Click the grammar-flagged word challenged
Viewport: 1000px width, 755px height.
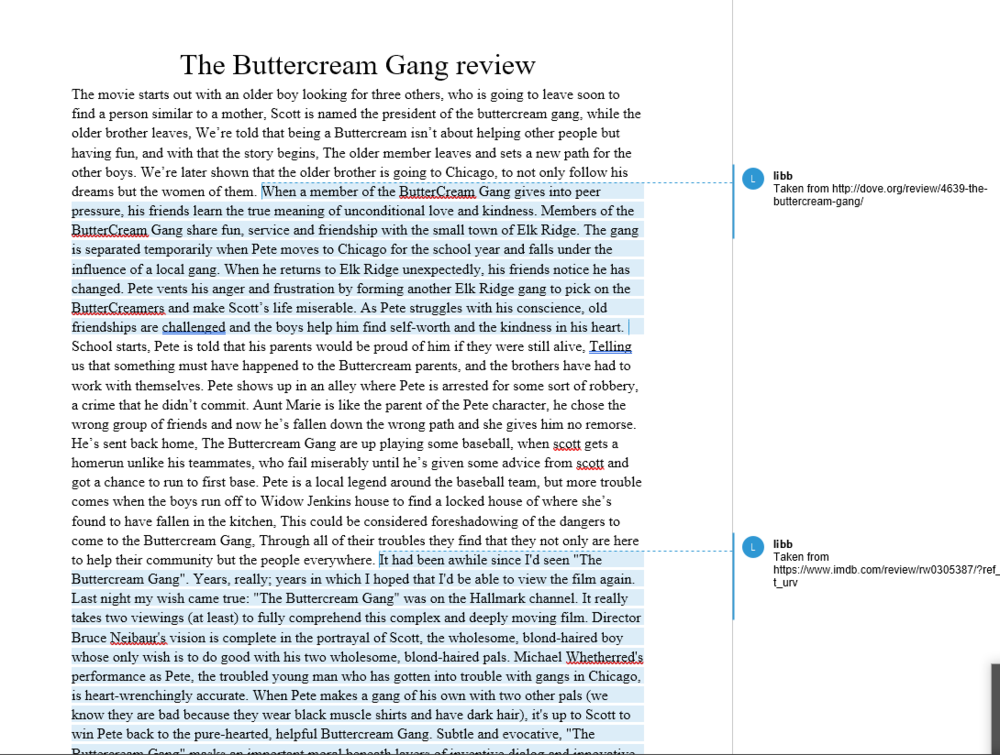[193, 327]
